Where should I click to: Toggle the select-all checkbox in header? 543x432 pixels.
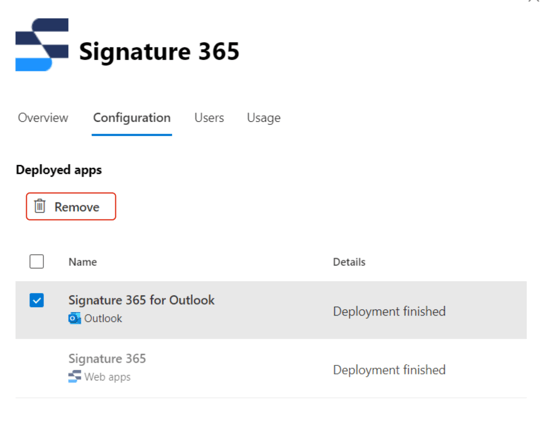tap(37, 262)
